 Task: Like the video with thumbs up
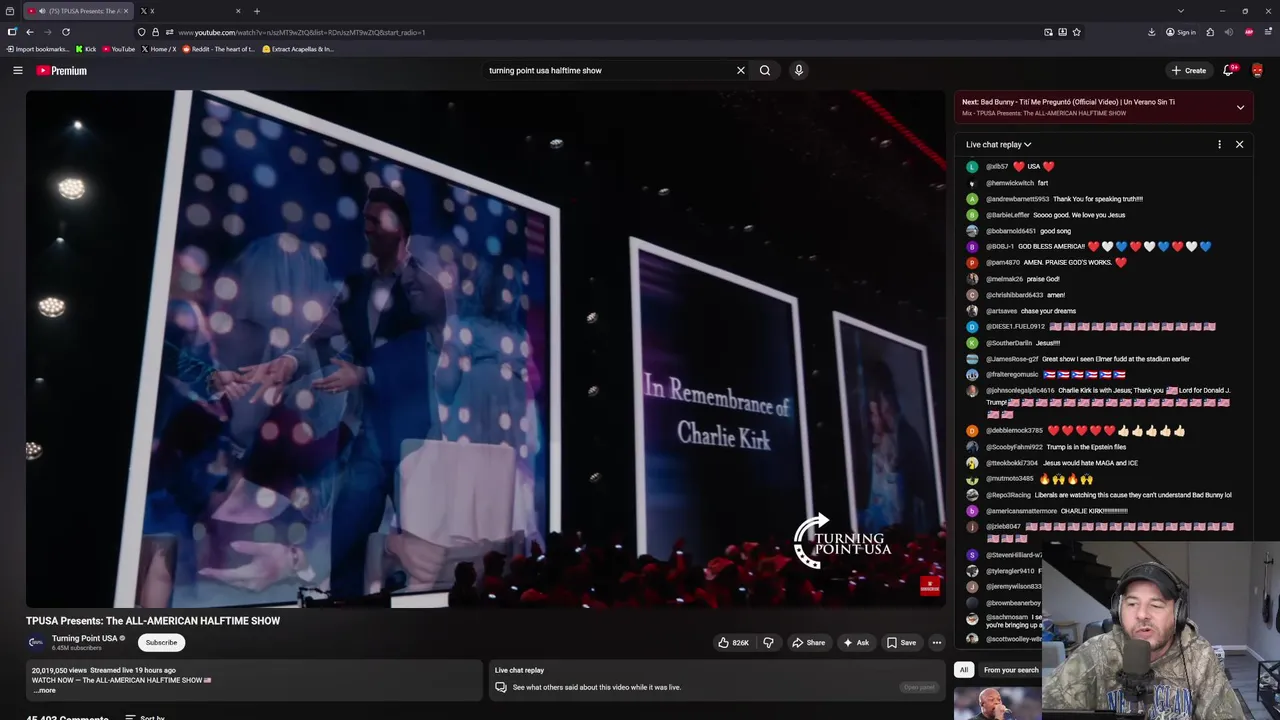tap(733, 643)
